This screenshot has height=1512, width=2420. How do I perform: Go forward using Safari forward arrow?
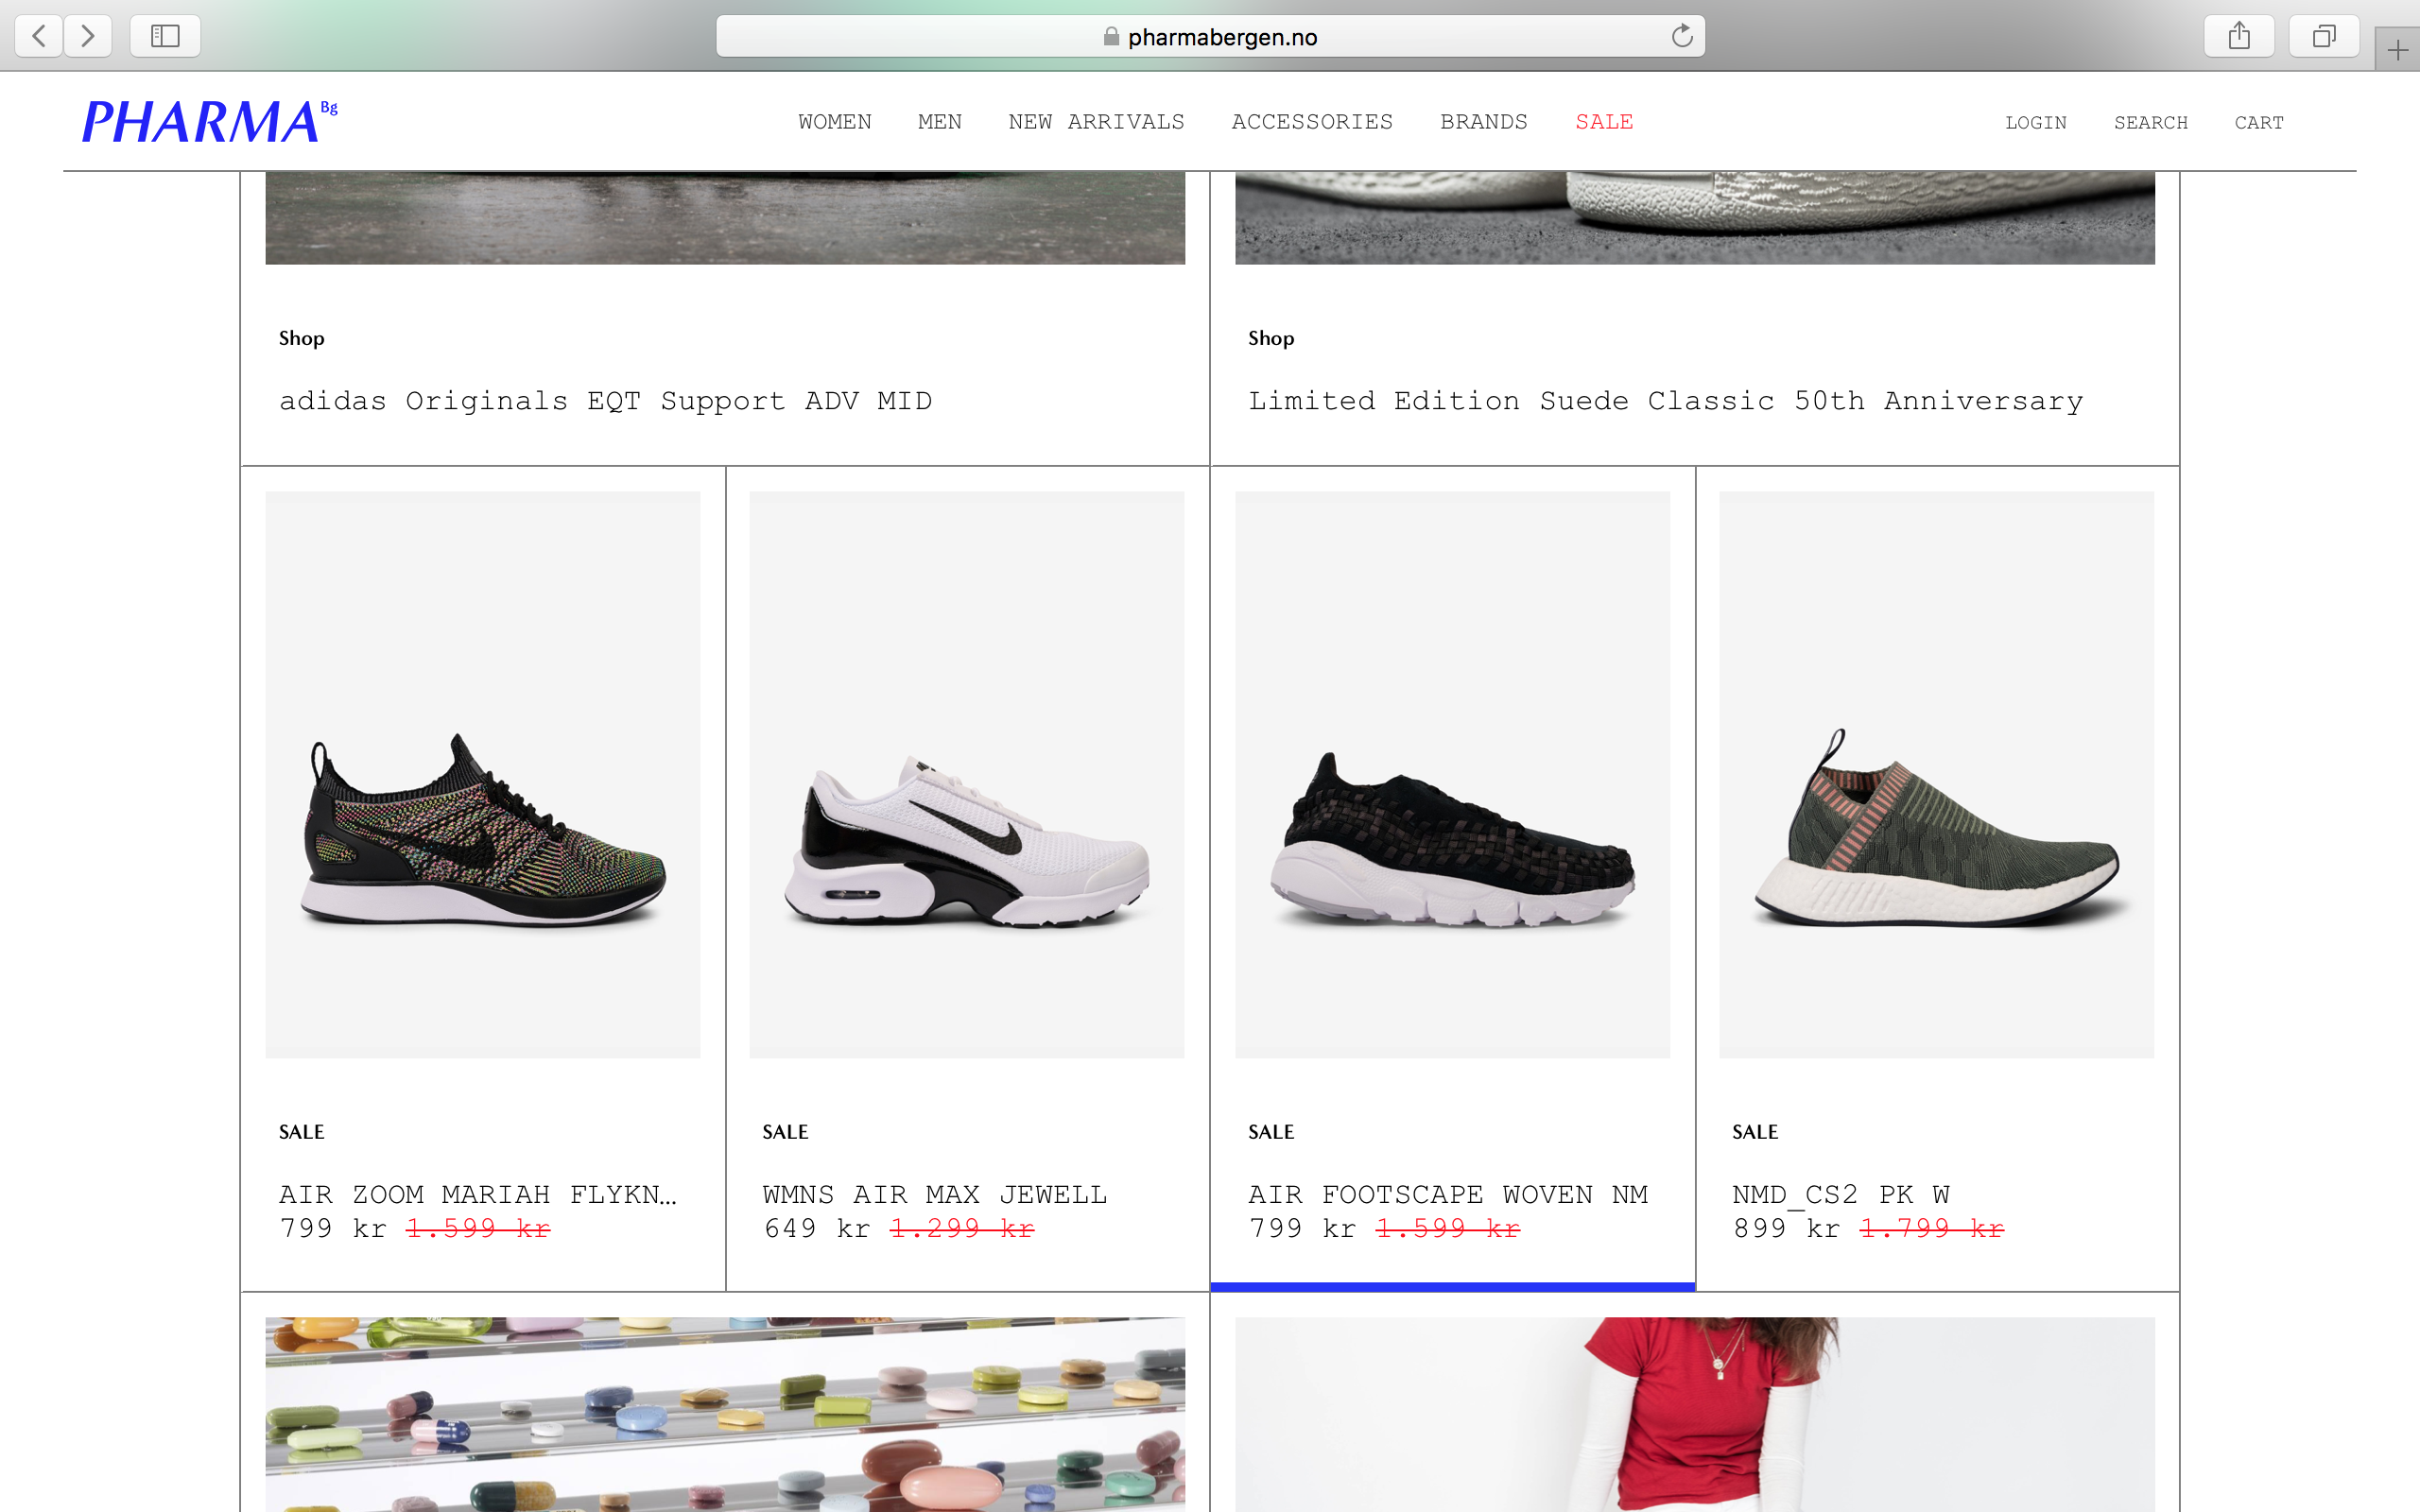click(88, 36)
